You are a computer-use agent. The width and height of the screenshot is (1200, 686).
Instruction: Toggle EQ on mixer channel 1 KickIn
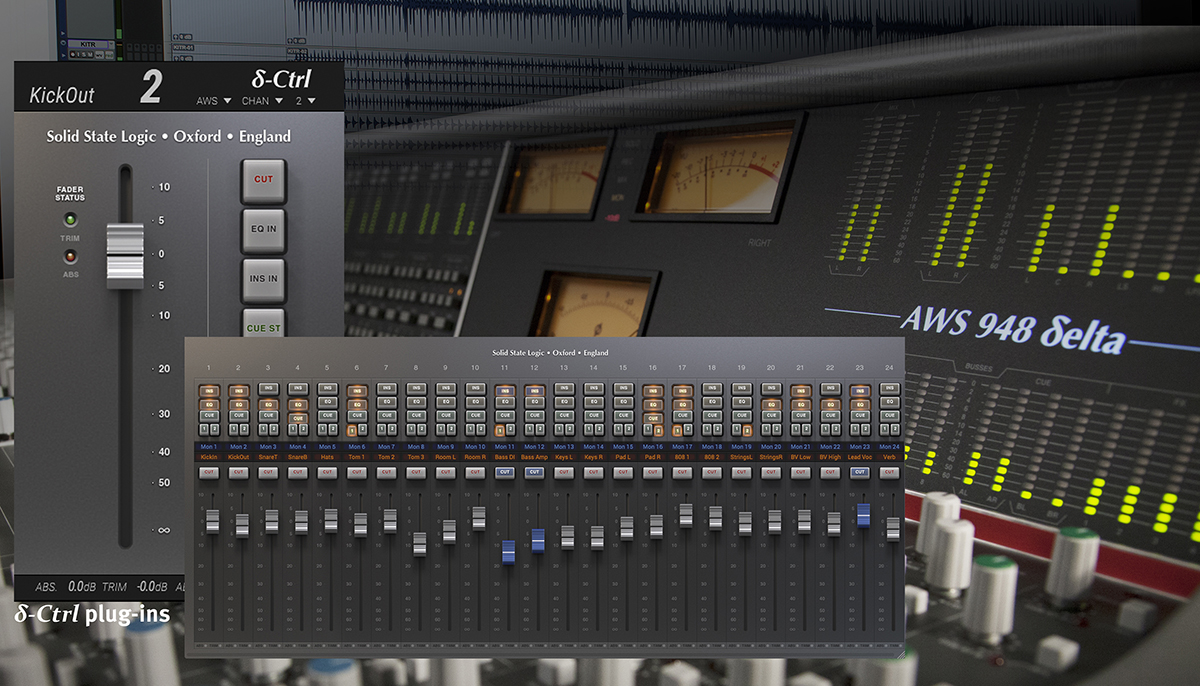click(209, 404)
